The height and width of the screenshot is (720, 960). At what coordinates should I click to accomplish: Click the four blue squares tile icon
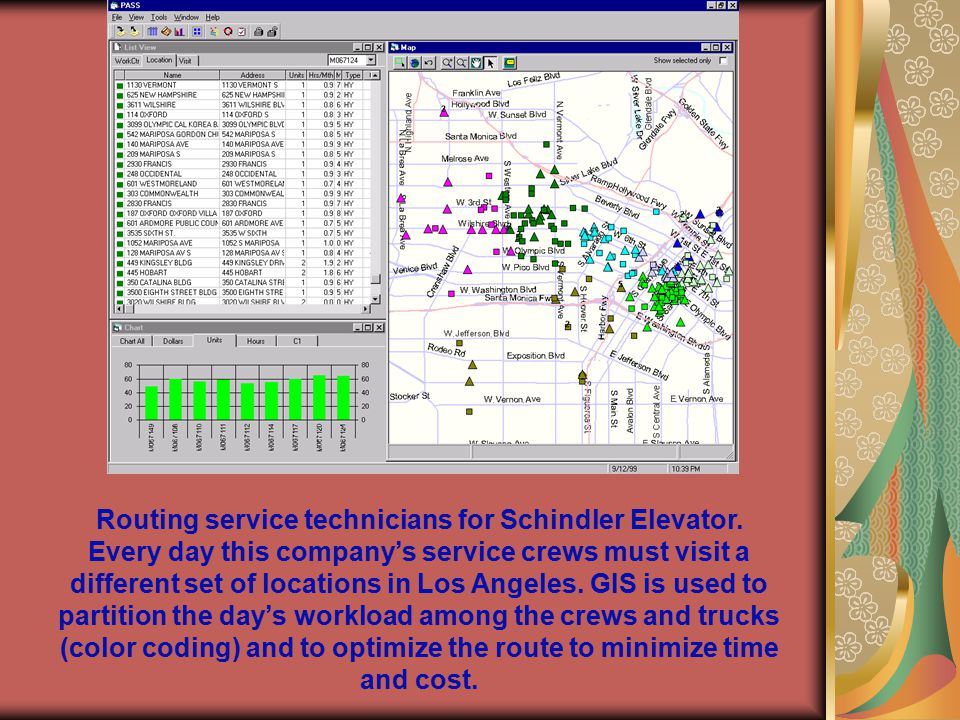(197, 31)
